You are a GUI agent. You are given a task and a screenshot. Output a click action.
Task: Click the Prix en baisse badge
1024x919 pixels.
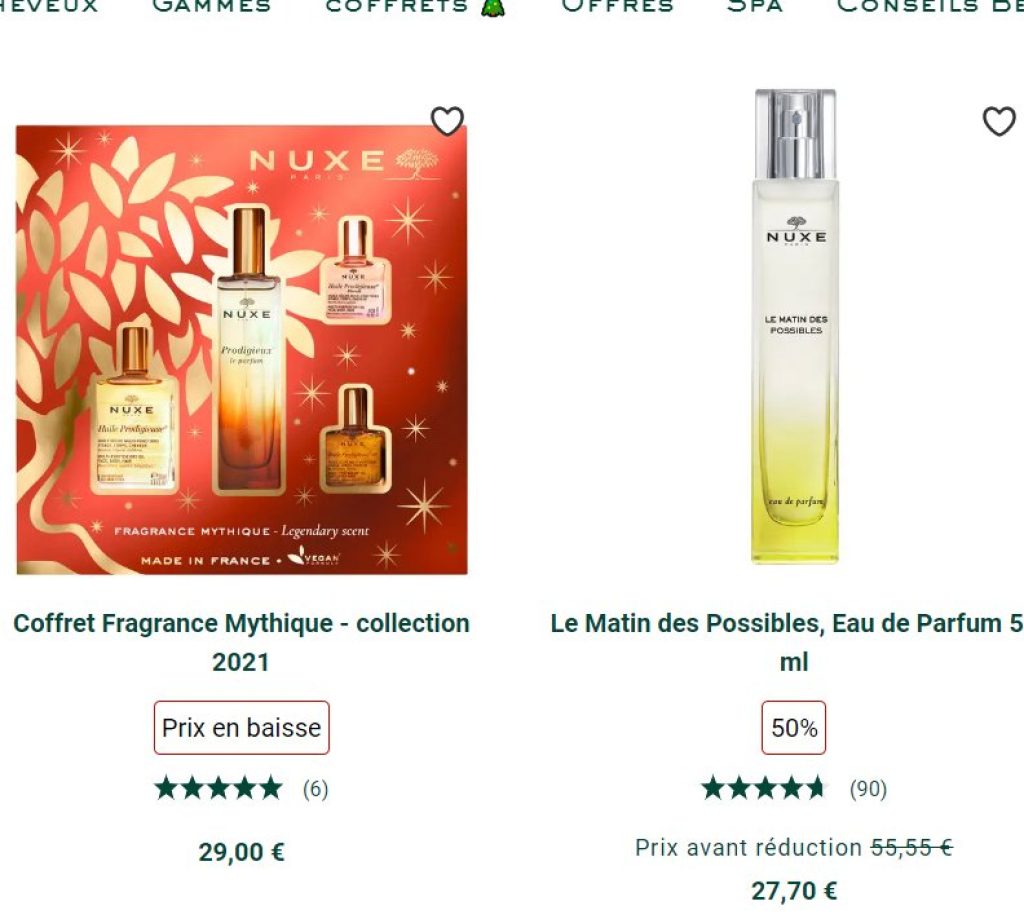click(x=242, y=728)
